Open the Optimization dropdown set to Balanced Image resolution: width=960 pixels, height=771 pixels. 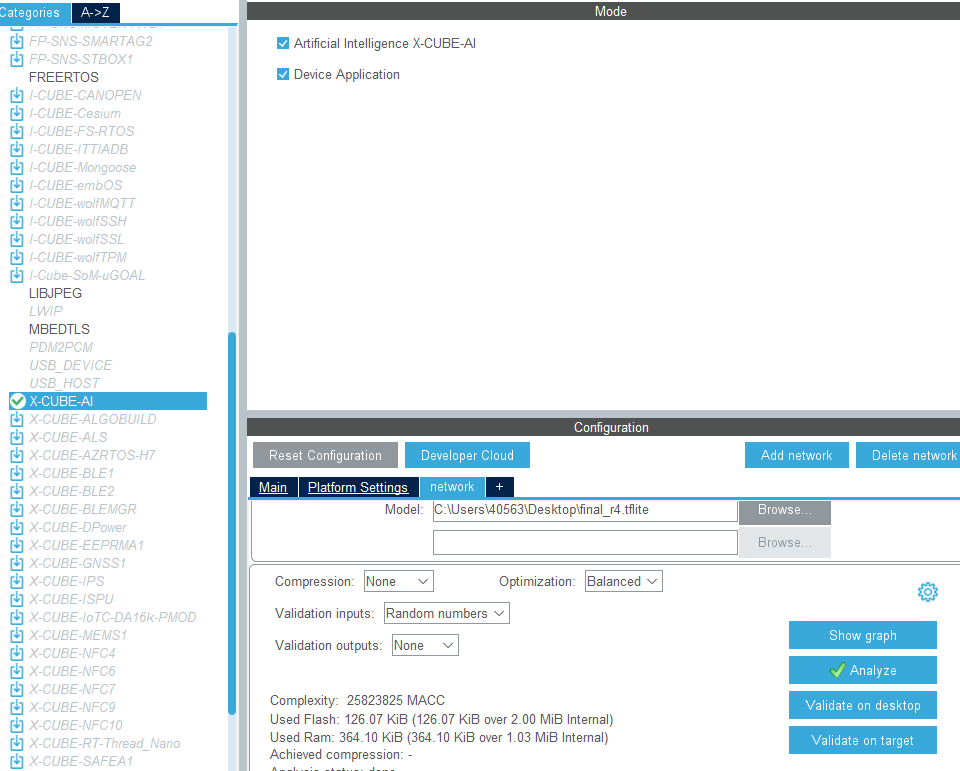click(623, 581)
